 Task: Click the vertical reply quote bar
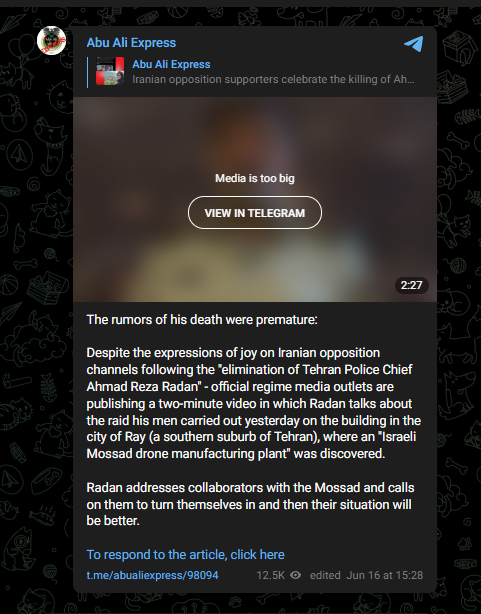tap(87, 72)
